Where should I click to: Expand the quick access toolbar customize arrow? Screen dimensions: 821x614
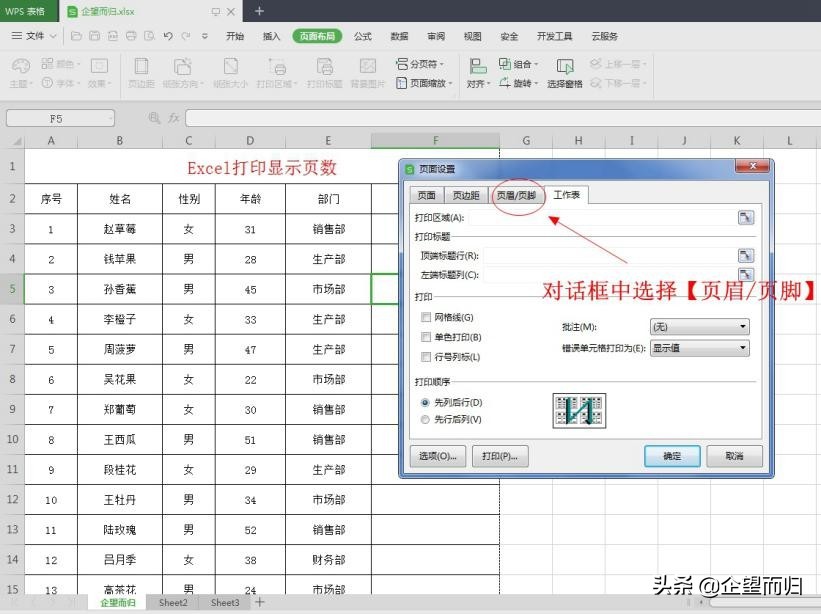pos(205,36)
